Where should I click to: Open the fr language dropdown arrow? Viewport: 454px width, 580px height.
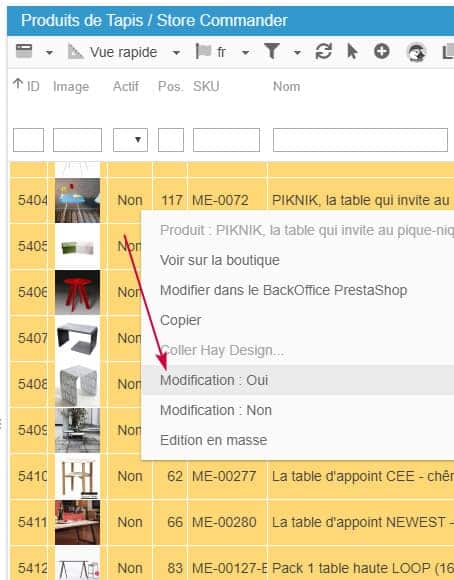(x=245, y=53)
